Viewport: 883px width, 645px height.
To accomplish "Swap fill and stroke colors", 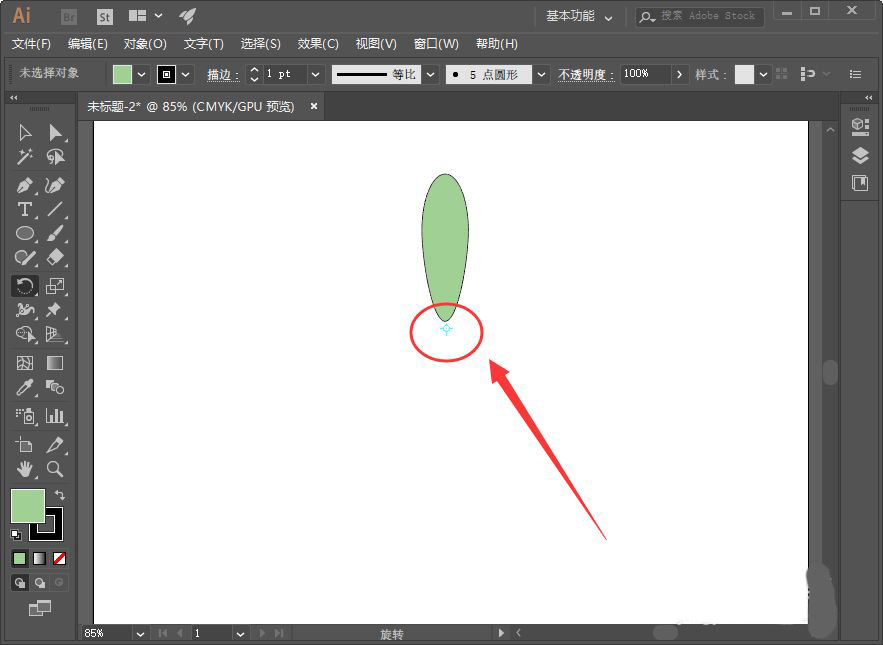I will pyautogui.click(x=60, y=495).
